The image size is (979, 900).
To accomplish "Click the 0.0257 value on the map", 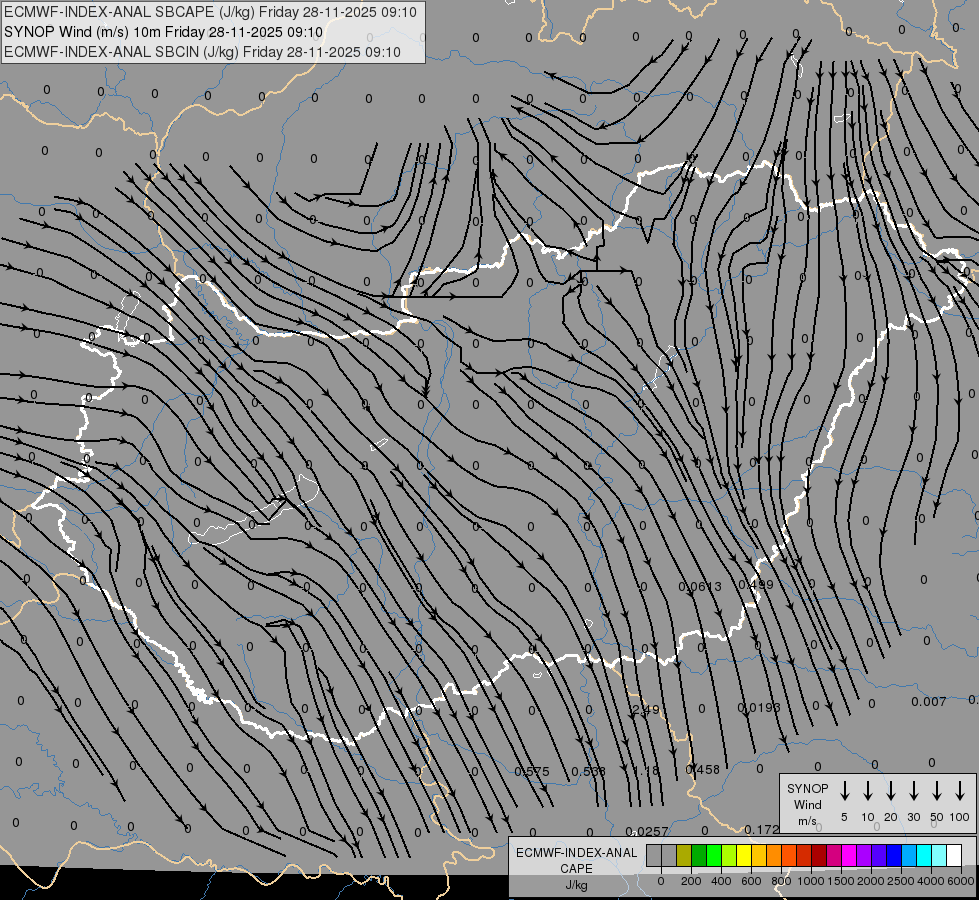I will click(647, 832).
